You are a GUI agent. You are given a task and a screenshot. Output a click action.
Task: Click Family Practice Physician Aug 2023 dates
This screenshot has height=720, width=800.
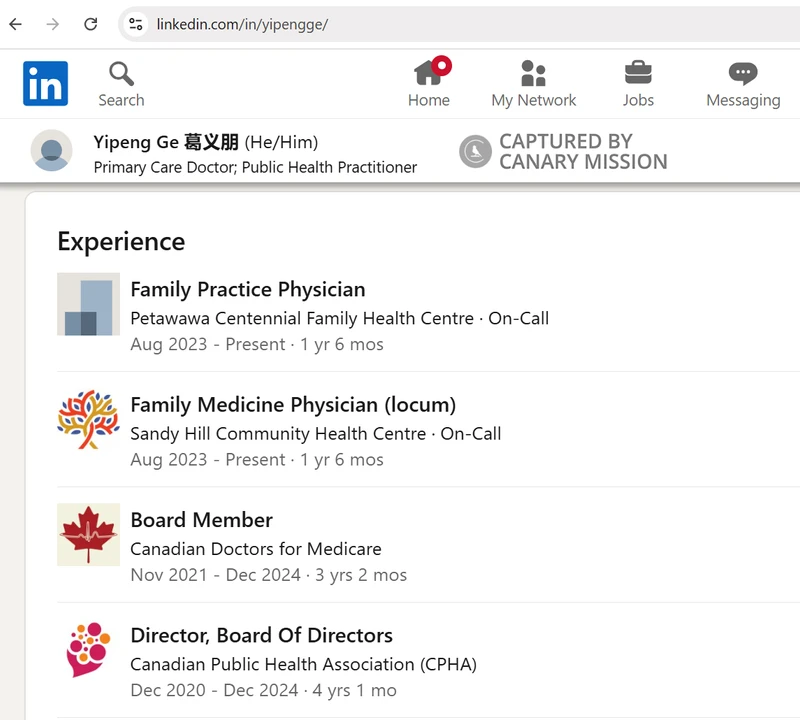tap(257, 344)
